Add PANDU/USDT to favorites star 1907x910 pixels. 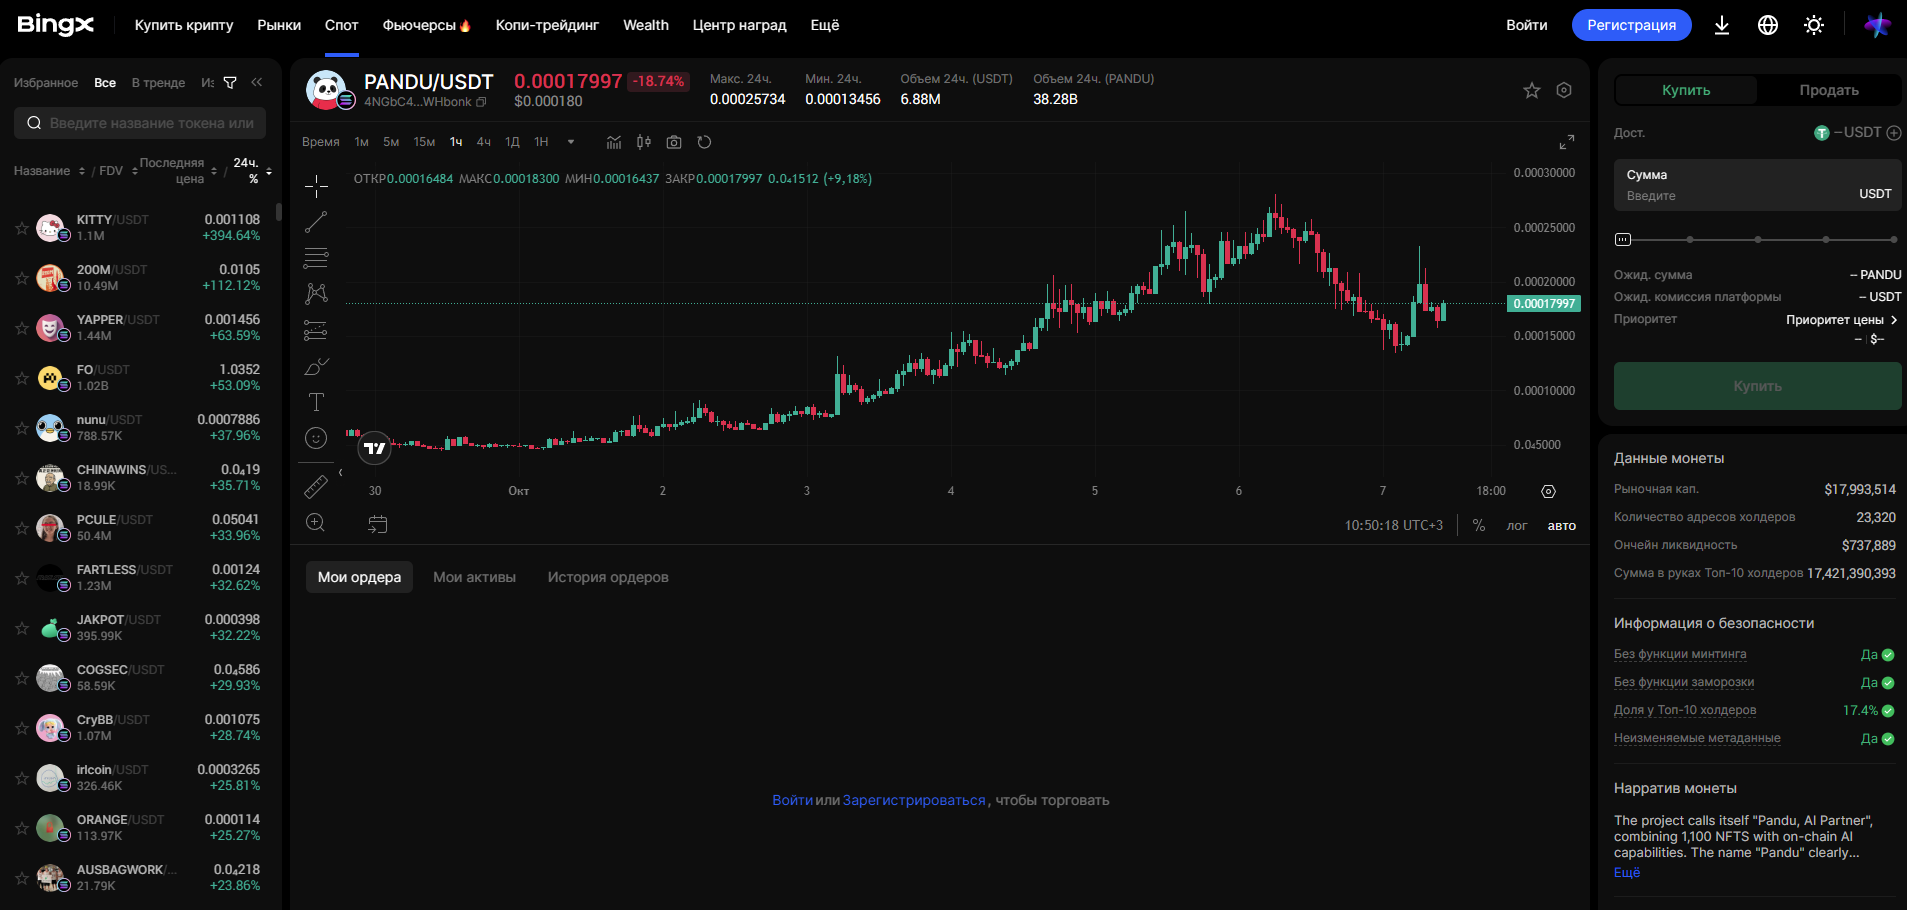point(1531,91)
